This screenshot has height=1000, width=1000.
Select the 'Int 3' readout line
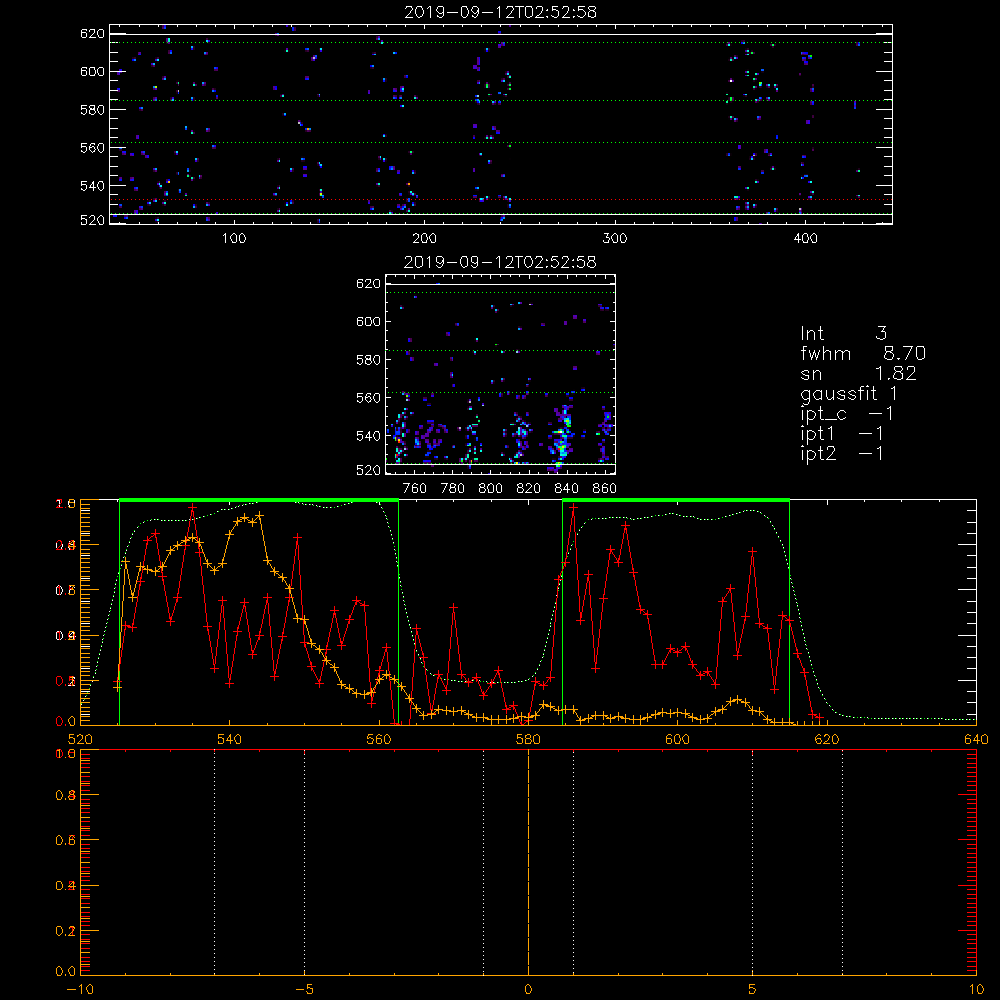[843, 334]
